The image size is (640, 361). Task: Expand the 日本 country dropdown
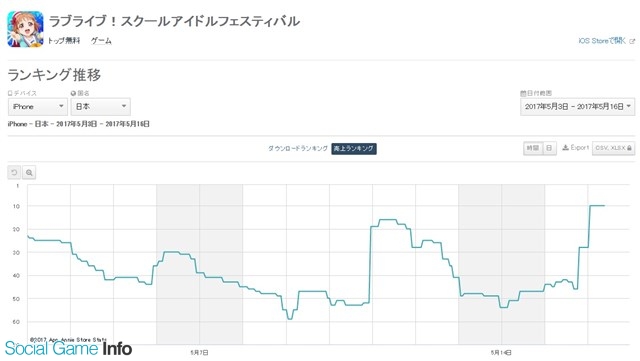[x=100, y=107]
